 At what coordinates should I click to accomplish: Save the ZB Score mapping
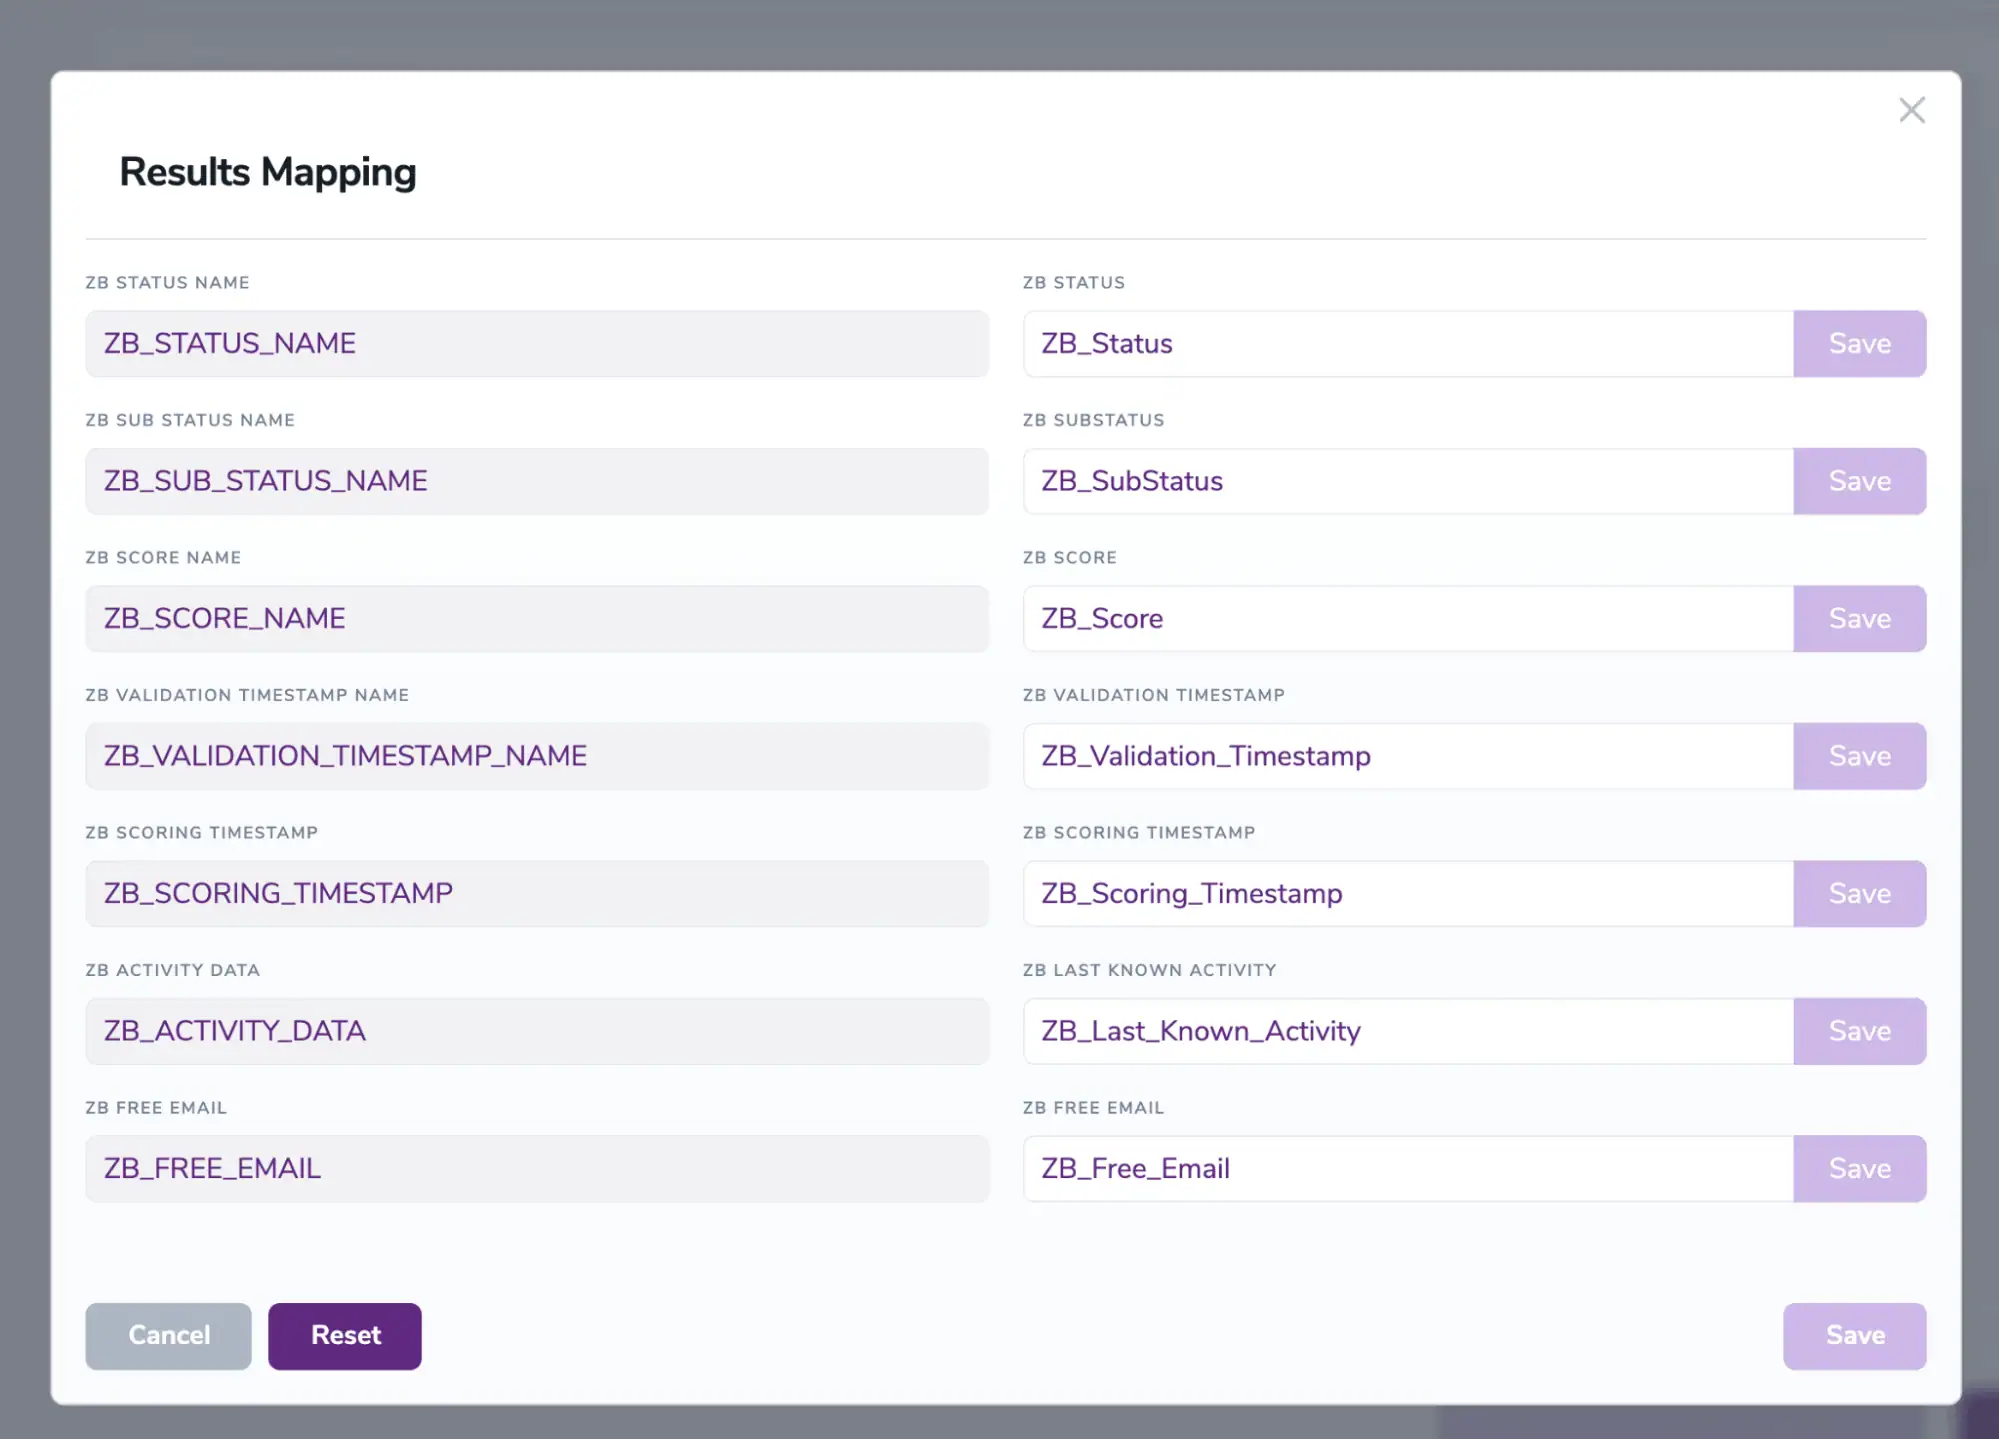1858,618
